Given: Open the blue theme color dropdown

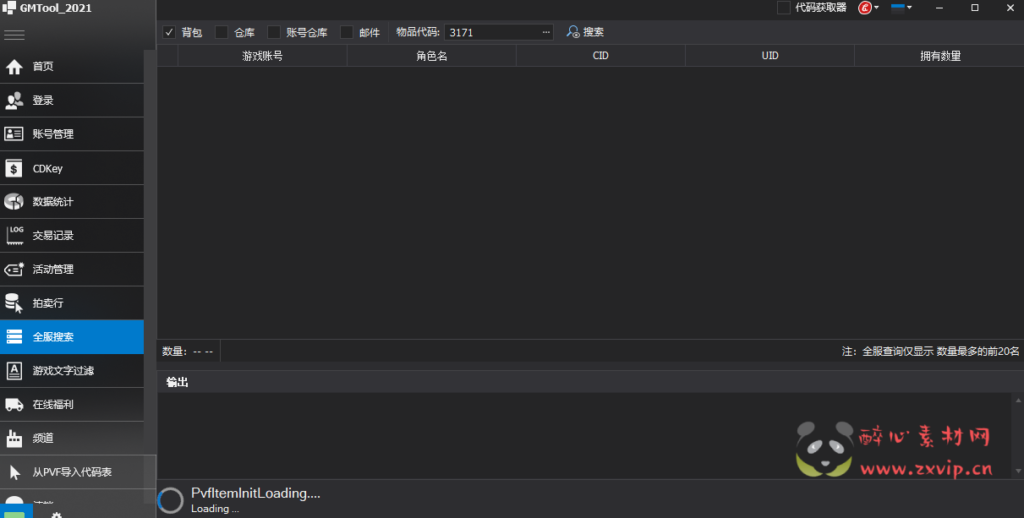Looking at the screenshot, I should tap(901, 8).
